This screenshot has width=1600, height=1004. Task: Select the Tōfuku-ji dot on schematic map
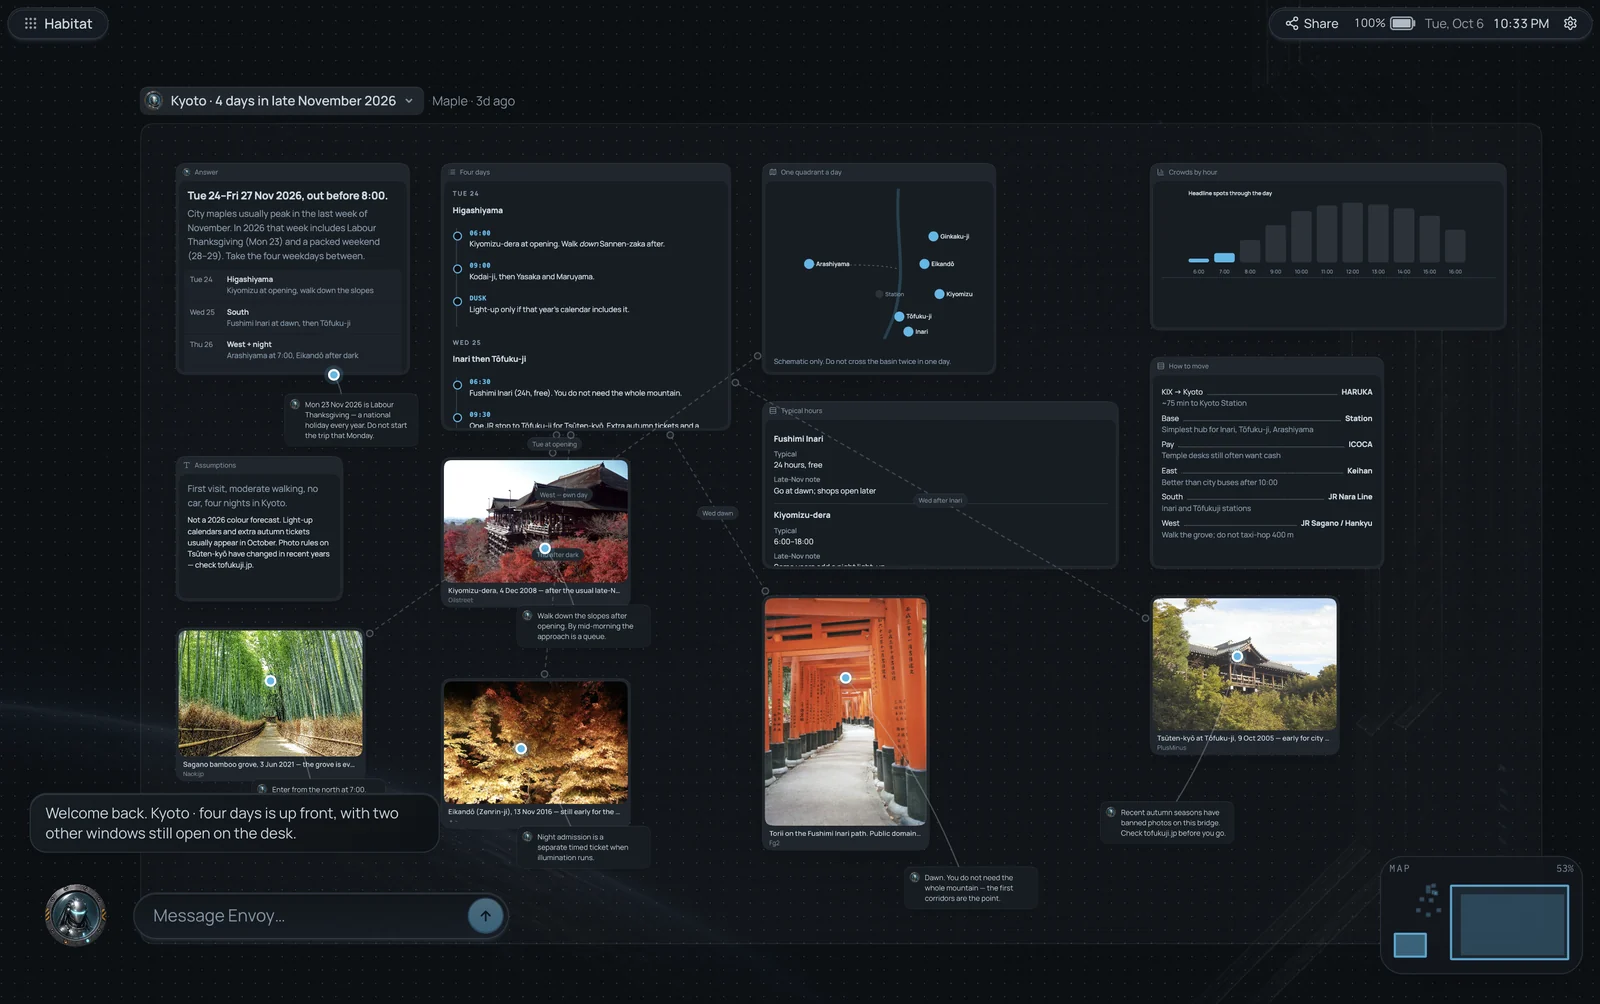coord(899,316)
